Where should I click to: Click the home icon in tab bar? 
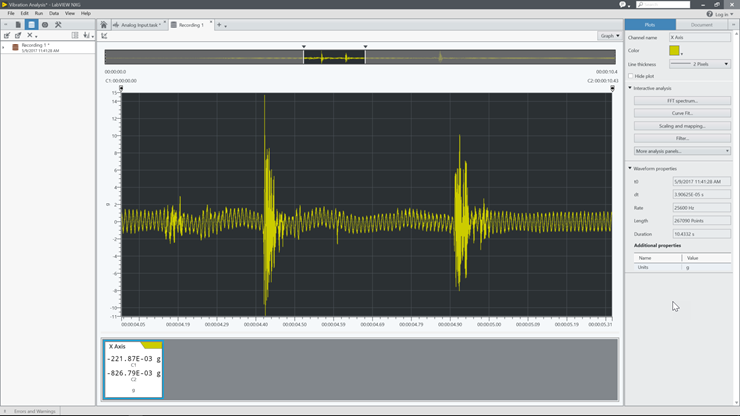pyautogui.click(x=103, y=25)
